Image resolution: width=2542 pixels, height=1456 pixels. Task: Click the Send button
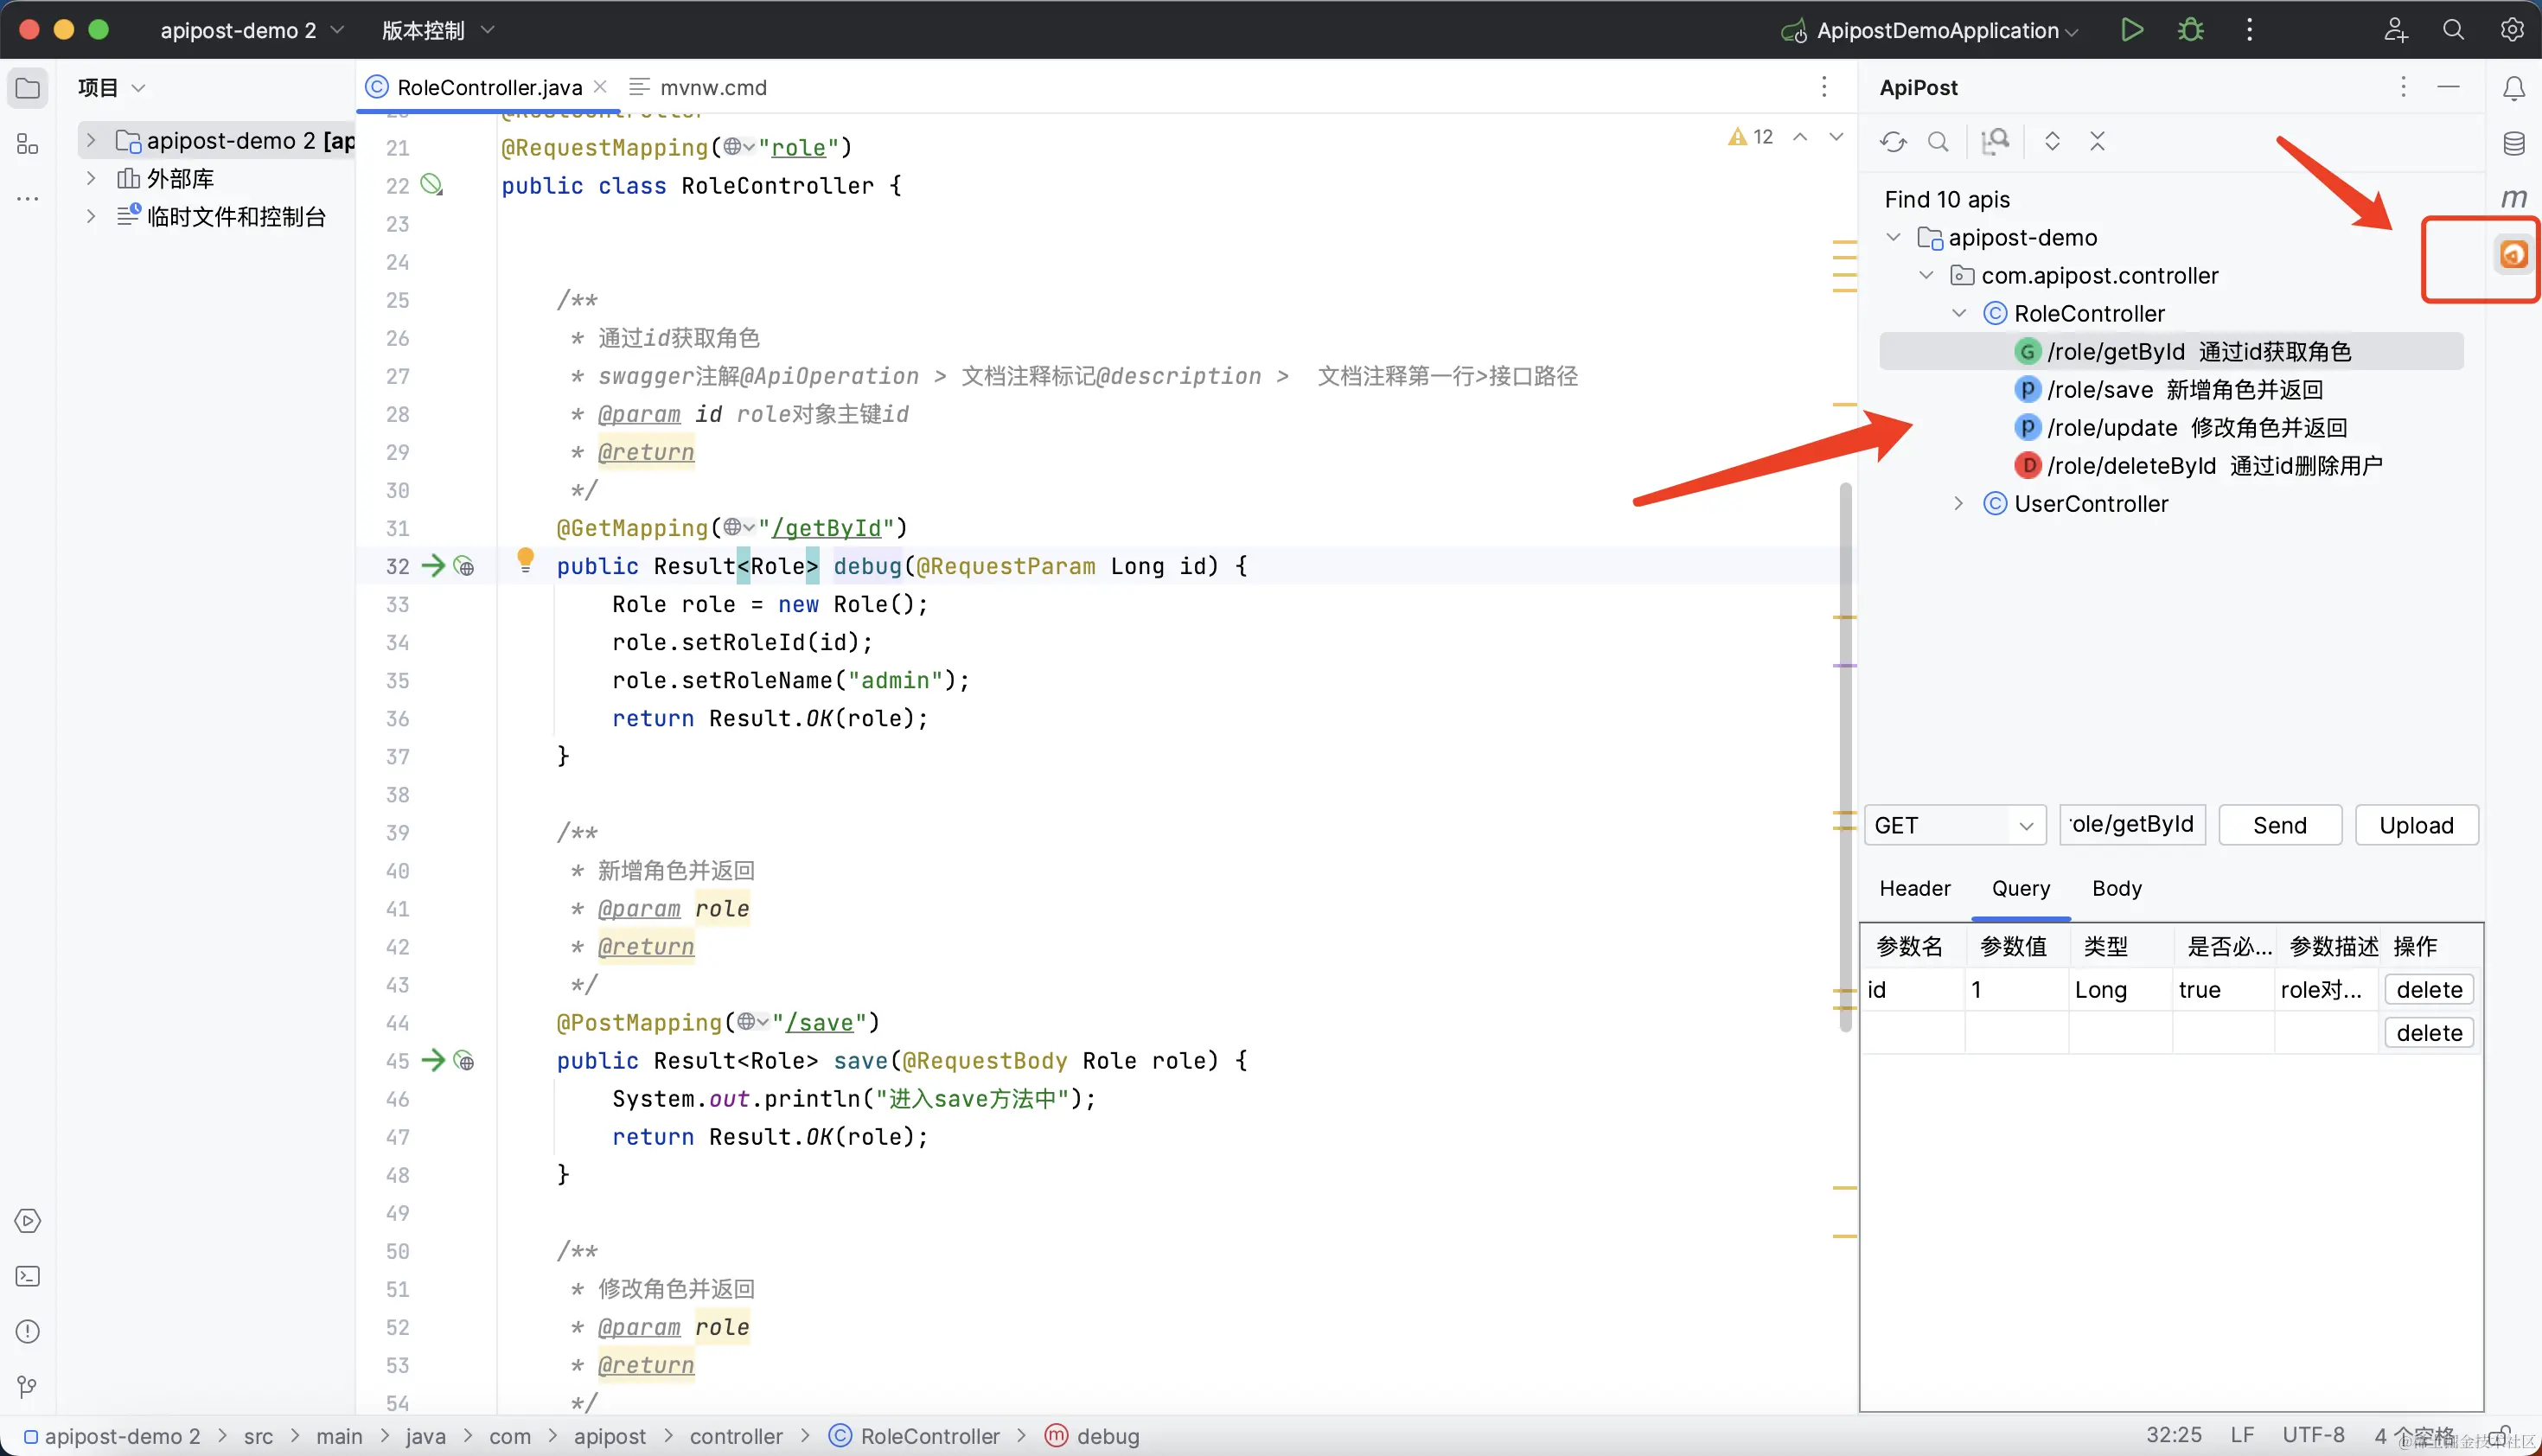coord(2279,826)
